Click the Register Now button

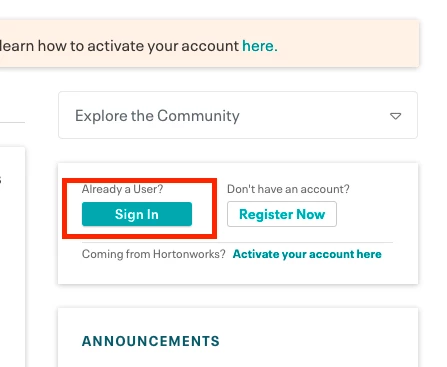pos(282,214)
